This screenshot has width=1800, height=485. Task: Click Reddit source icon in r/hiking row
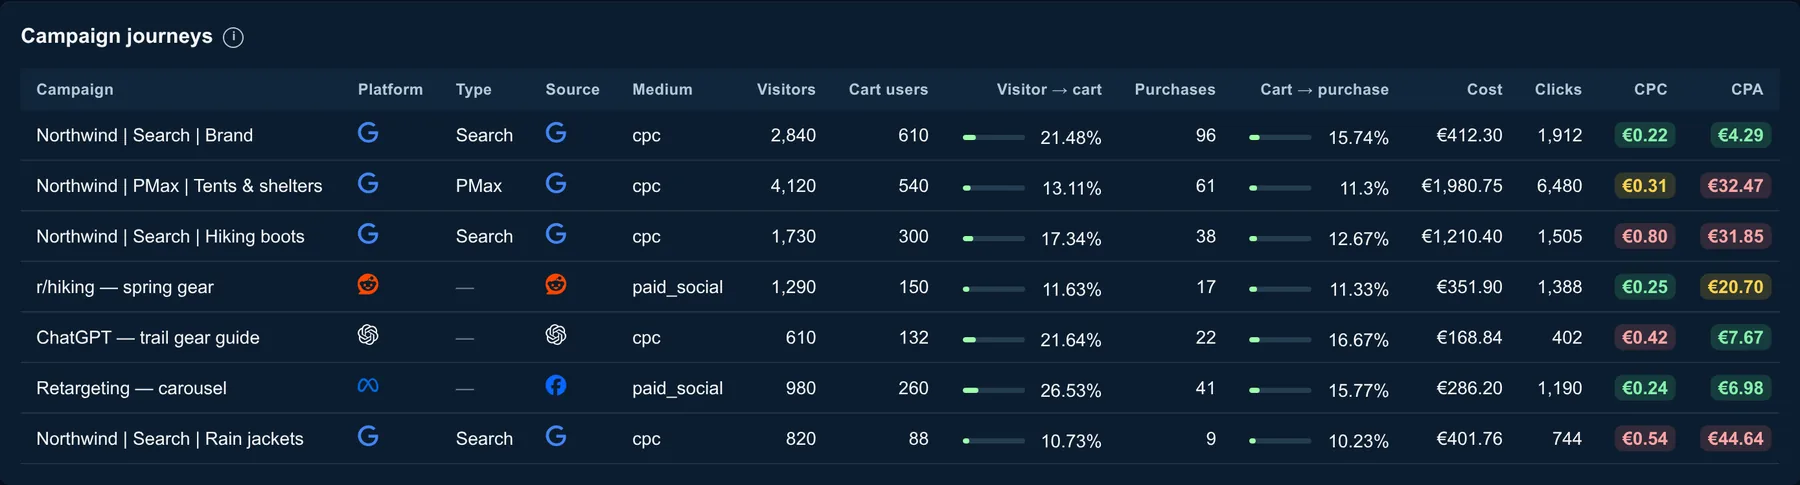556,284
